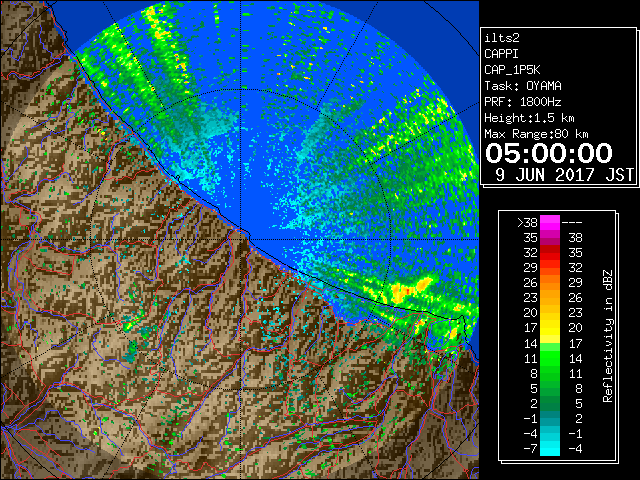Select the 'CAPPI' product type text
This screenshot has width=640, height=480.
(501, 54)
